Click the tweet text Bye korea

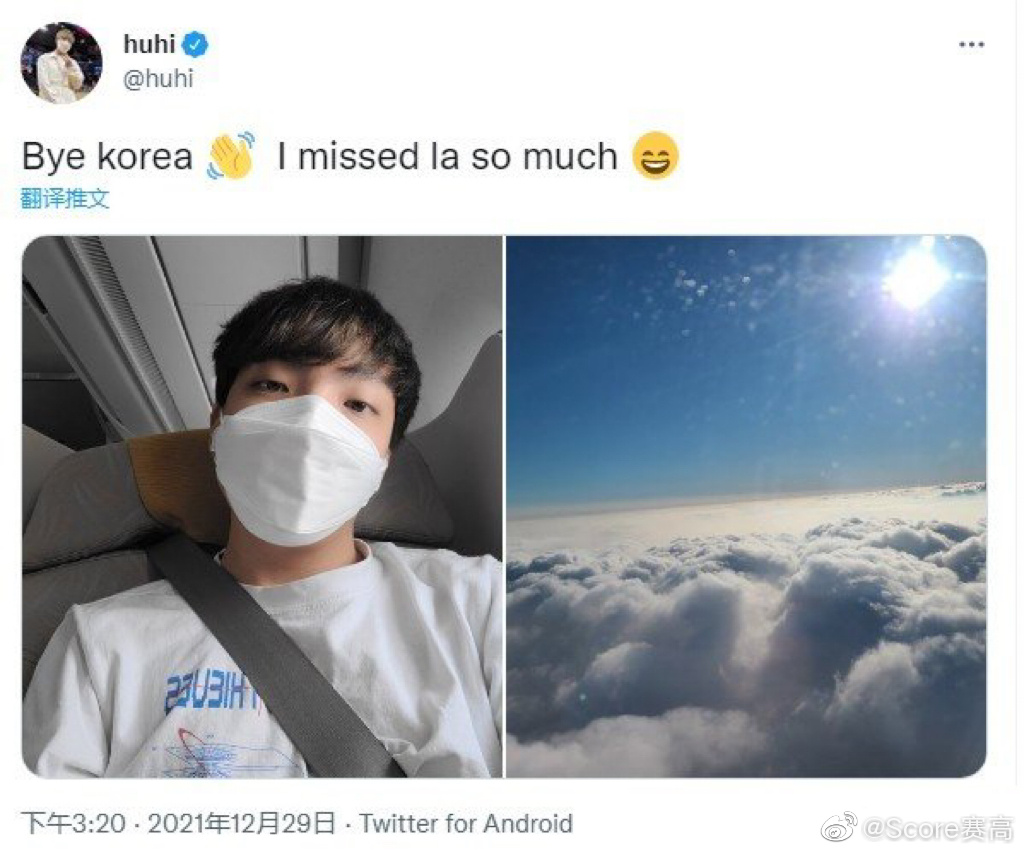[x=107, y=157]
